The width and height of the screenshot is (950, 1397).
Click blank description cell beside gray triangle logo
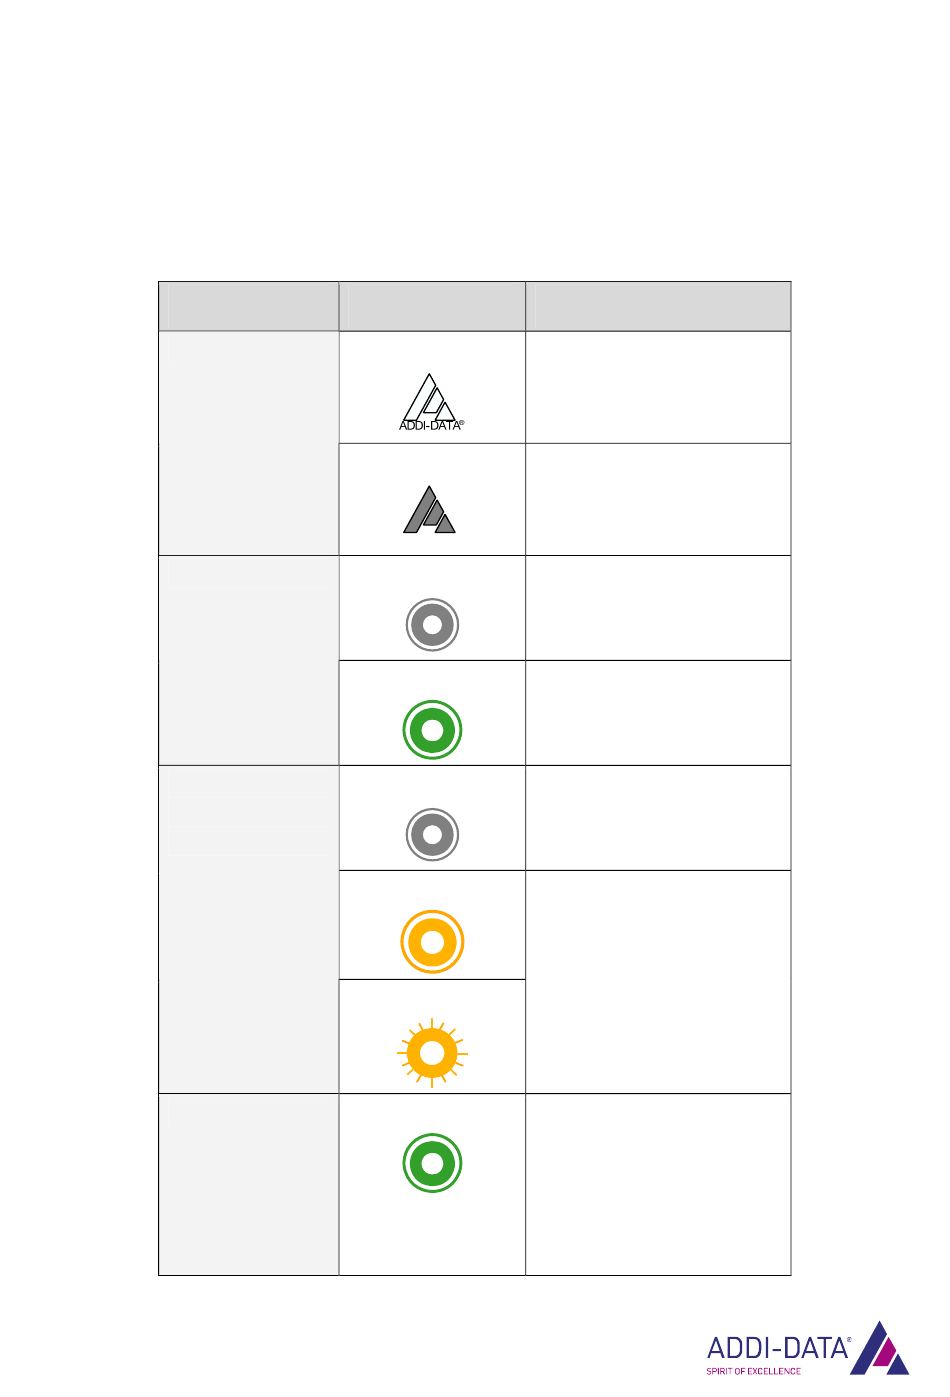coord(658,499)
